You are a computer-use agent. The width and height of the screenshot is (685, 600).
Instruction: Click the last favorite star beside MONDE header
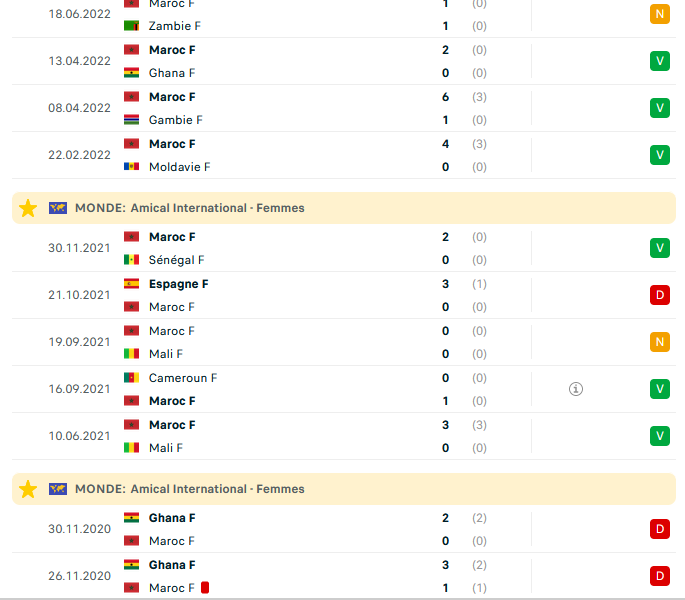point(28,489)
